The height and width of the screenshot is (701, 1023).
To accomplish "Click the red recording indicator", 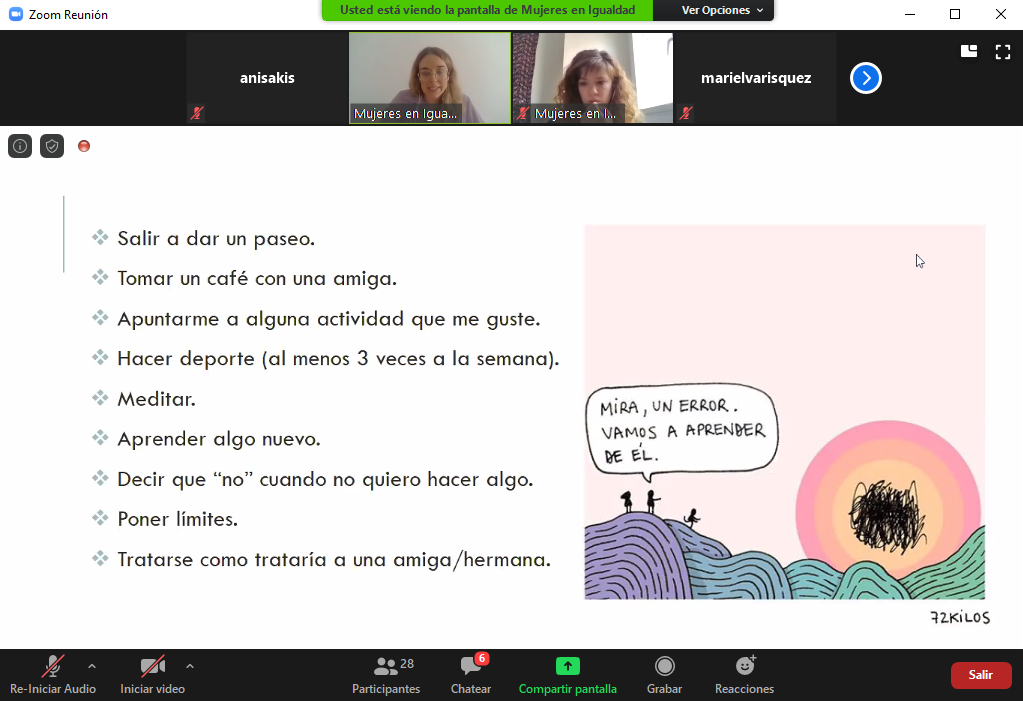I will tap(84, 146).
